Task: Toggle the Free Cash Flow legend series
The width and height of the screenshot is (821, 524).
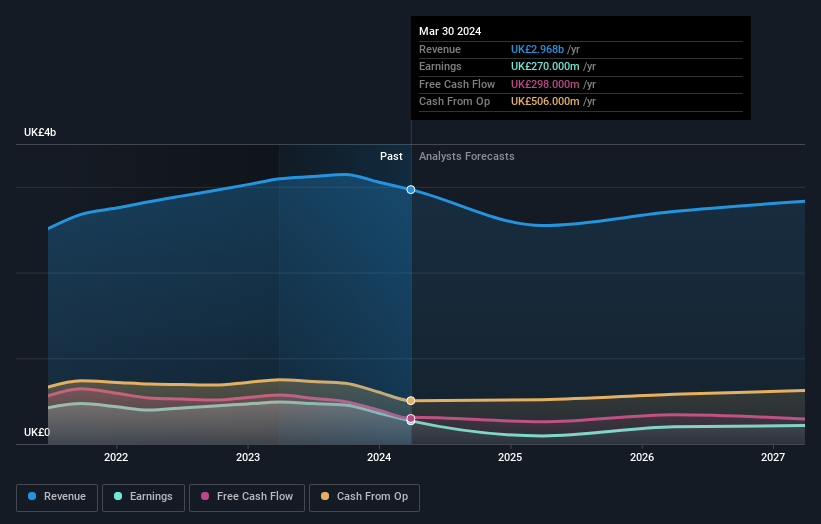Action: (x=247, y=497)
